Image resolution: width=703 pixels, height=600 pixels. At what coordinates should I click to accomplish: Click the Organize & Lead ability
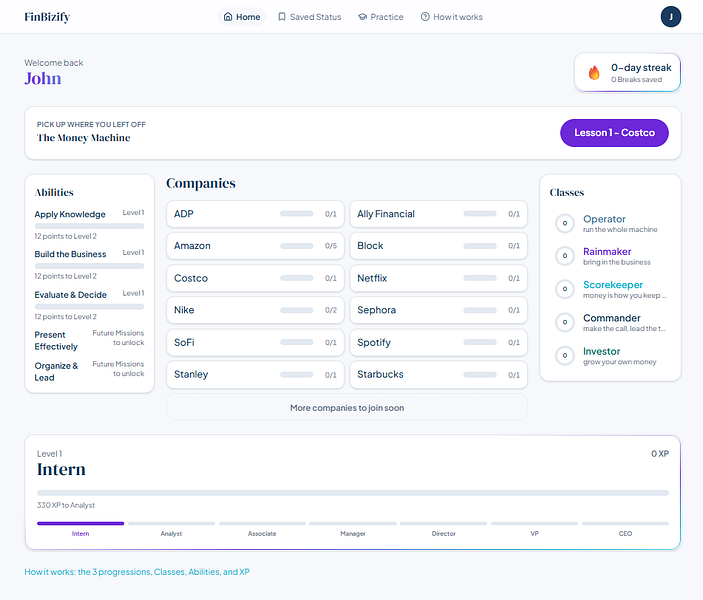click(56, 372)
